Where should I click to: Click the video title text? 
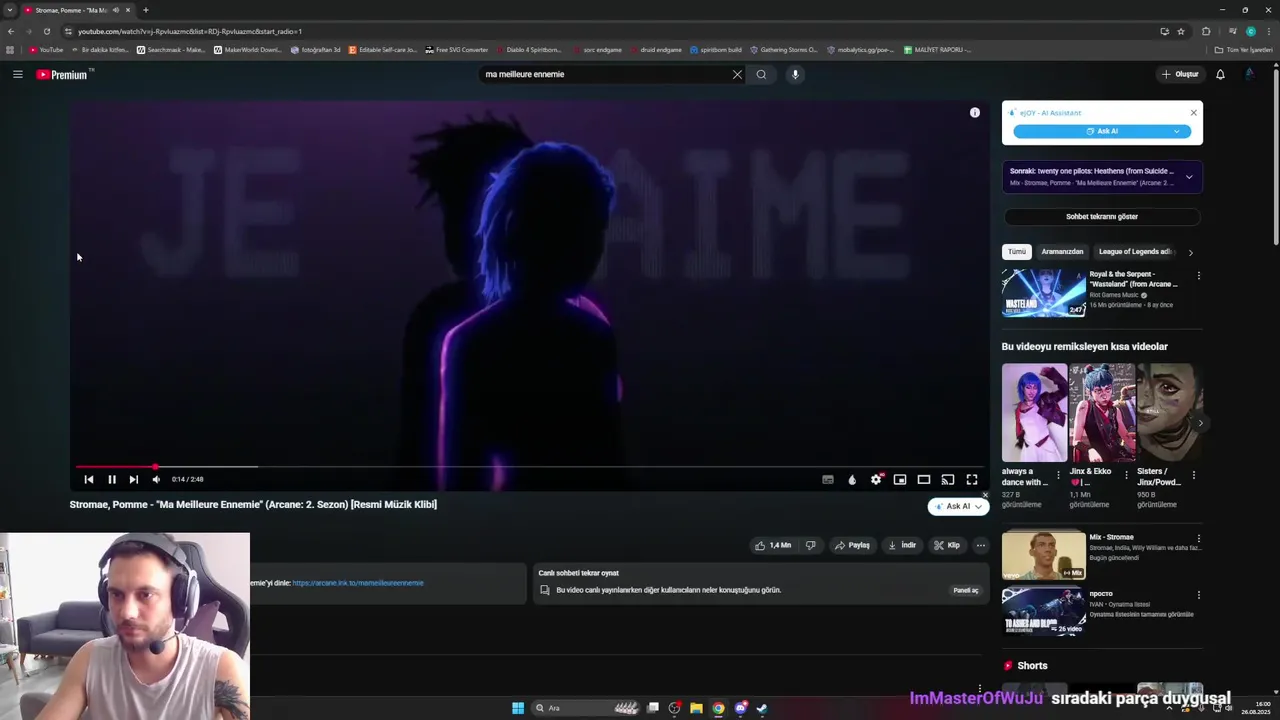(253, 505)
